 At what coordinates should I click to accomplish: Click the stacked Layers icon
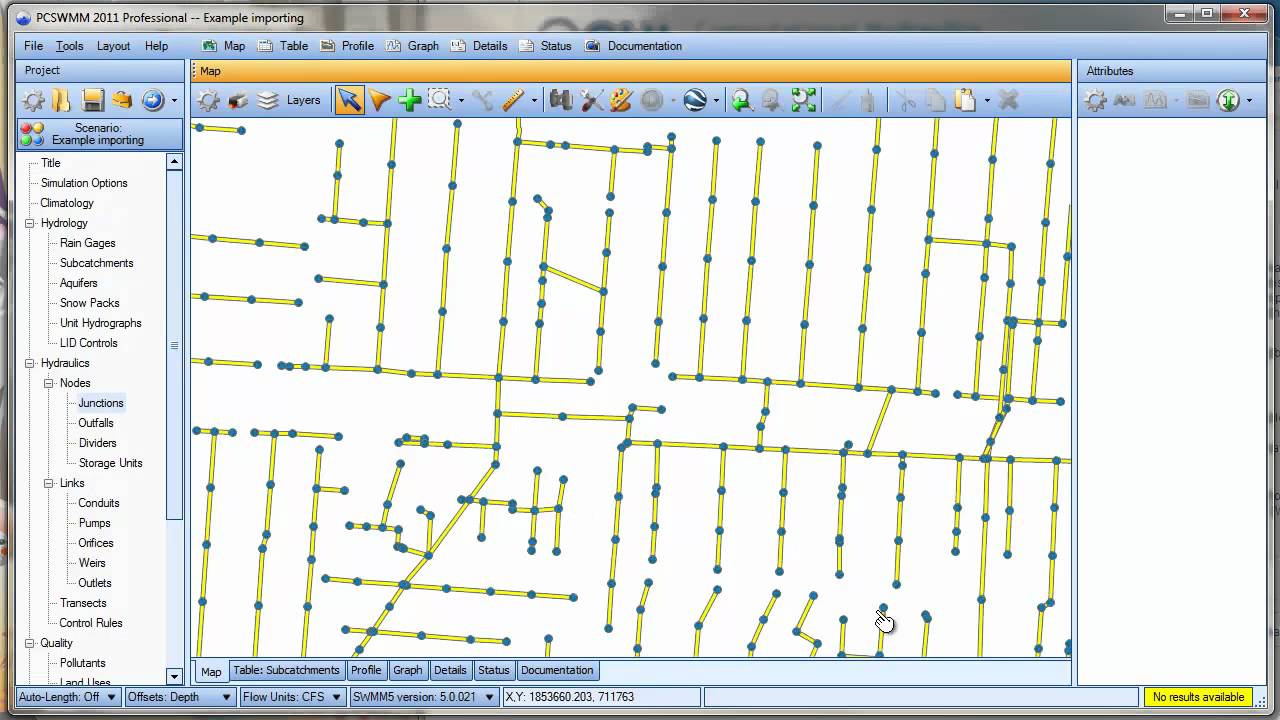[267, 100]
